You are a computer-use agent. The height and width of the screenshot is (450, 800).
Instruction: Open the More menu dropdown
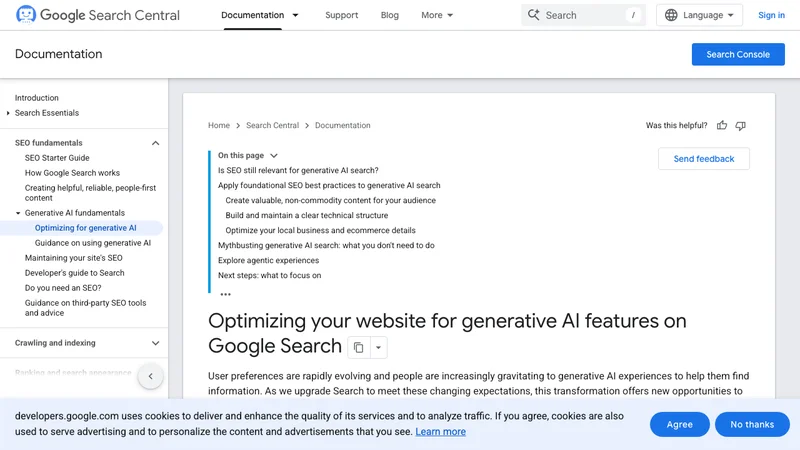coord(437,15)
